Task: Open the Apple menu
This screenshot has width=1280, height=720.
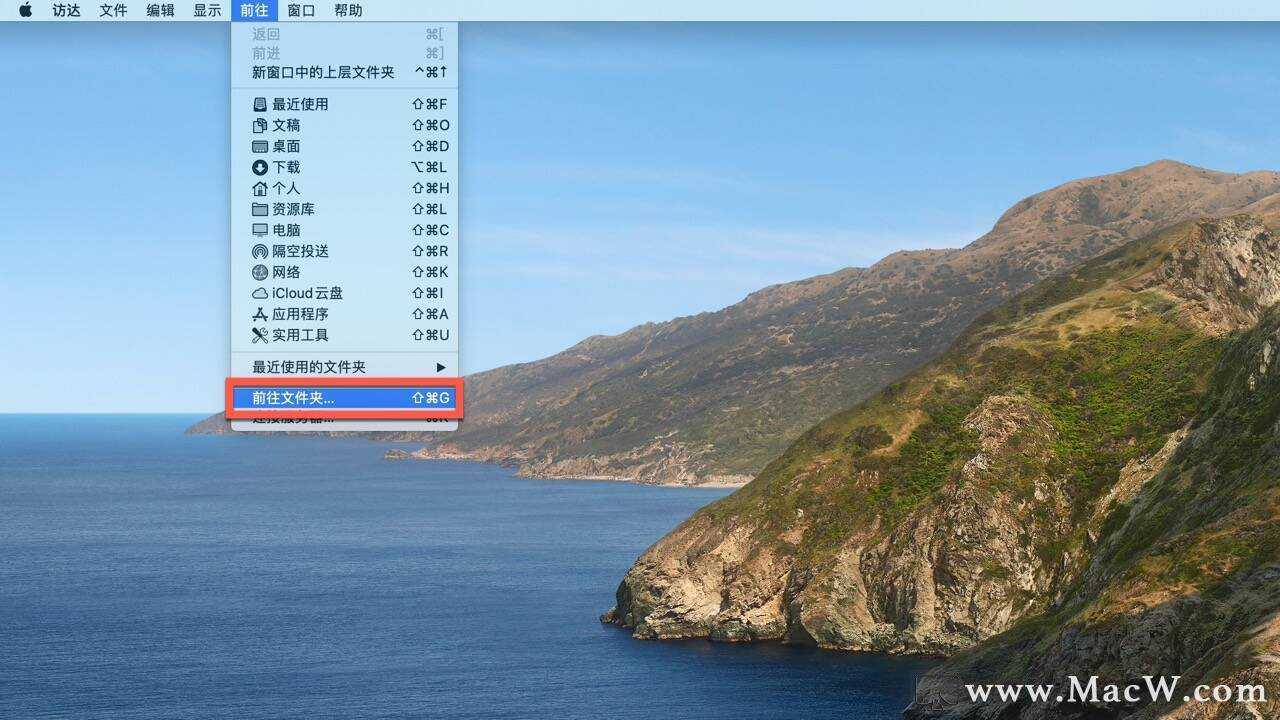Action: (25, 10)
